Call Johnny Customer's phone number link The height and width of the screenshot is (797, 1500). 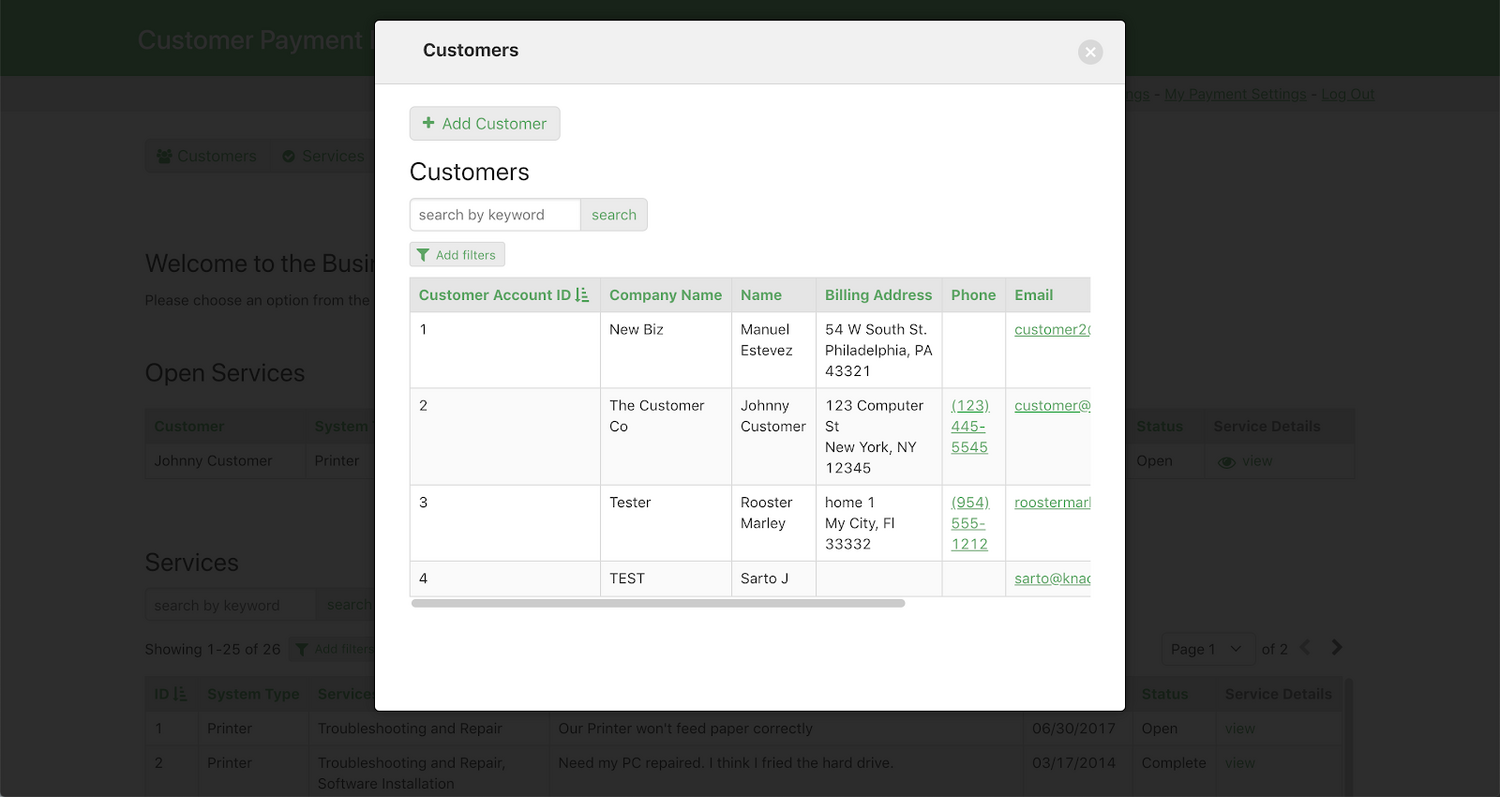969,426
